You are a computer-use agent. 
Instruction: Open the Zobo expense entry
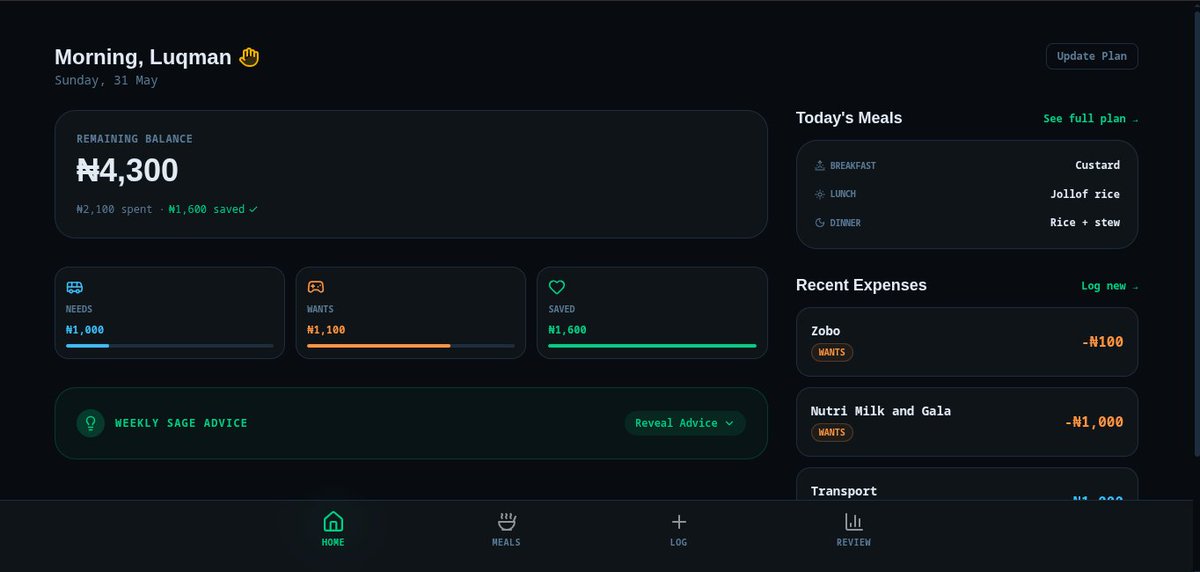[x=967, y=342]
